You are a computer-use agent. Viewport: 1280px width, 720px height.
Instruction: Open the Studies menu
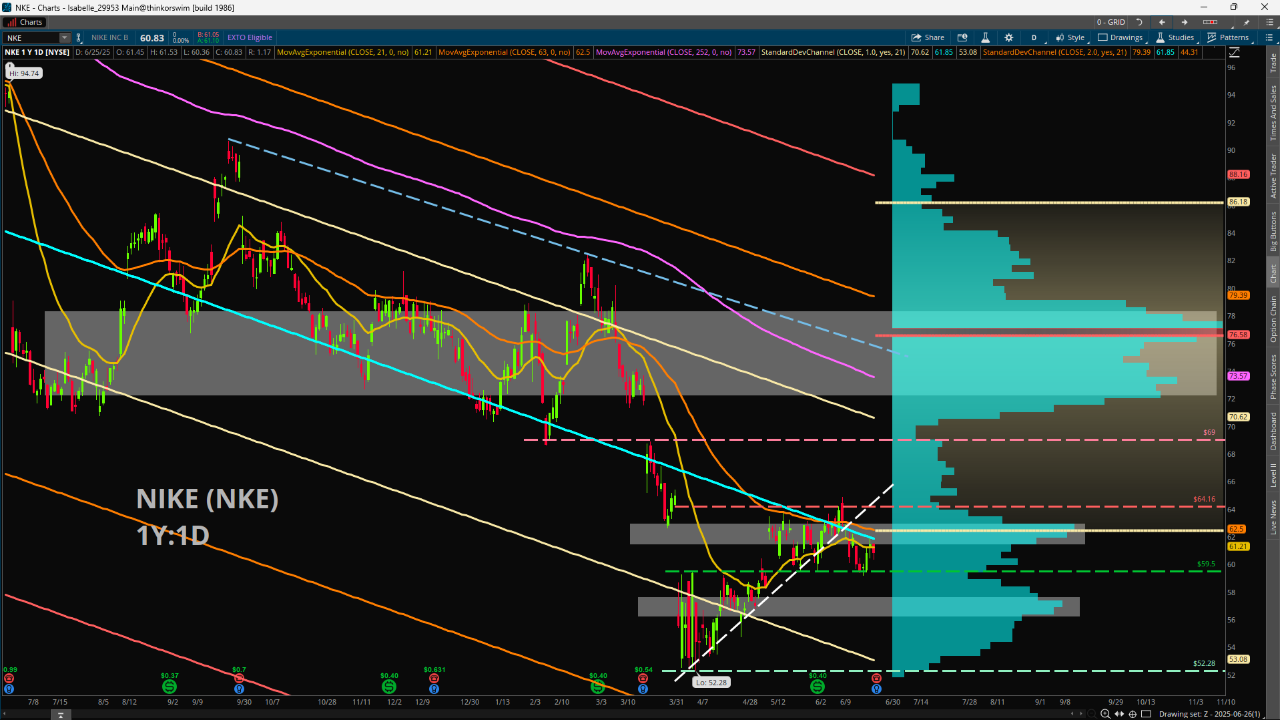click(1175, 37)
